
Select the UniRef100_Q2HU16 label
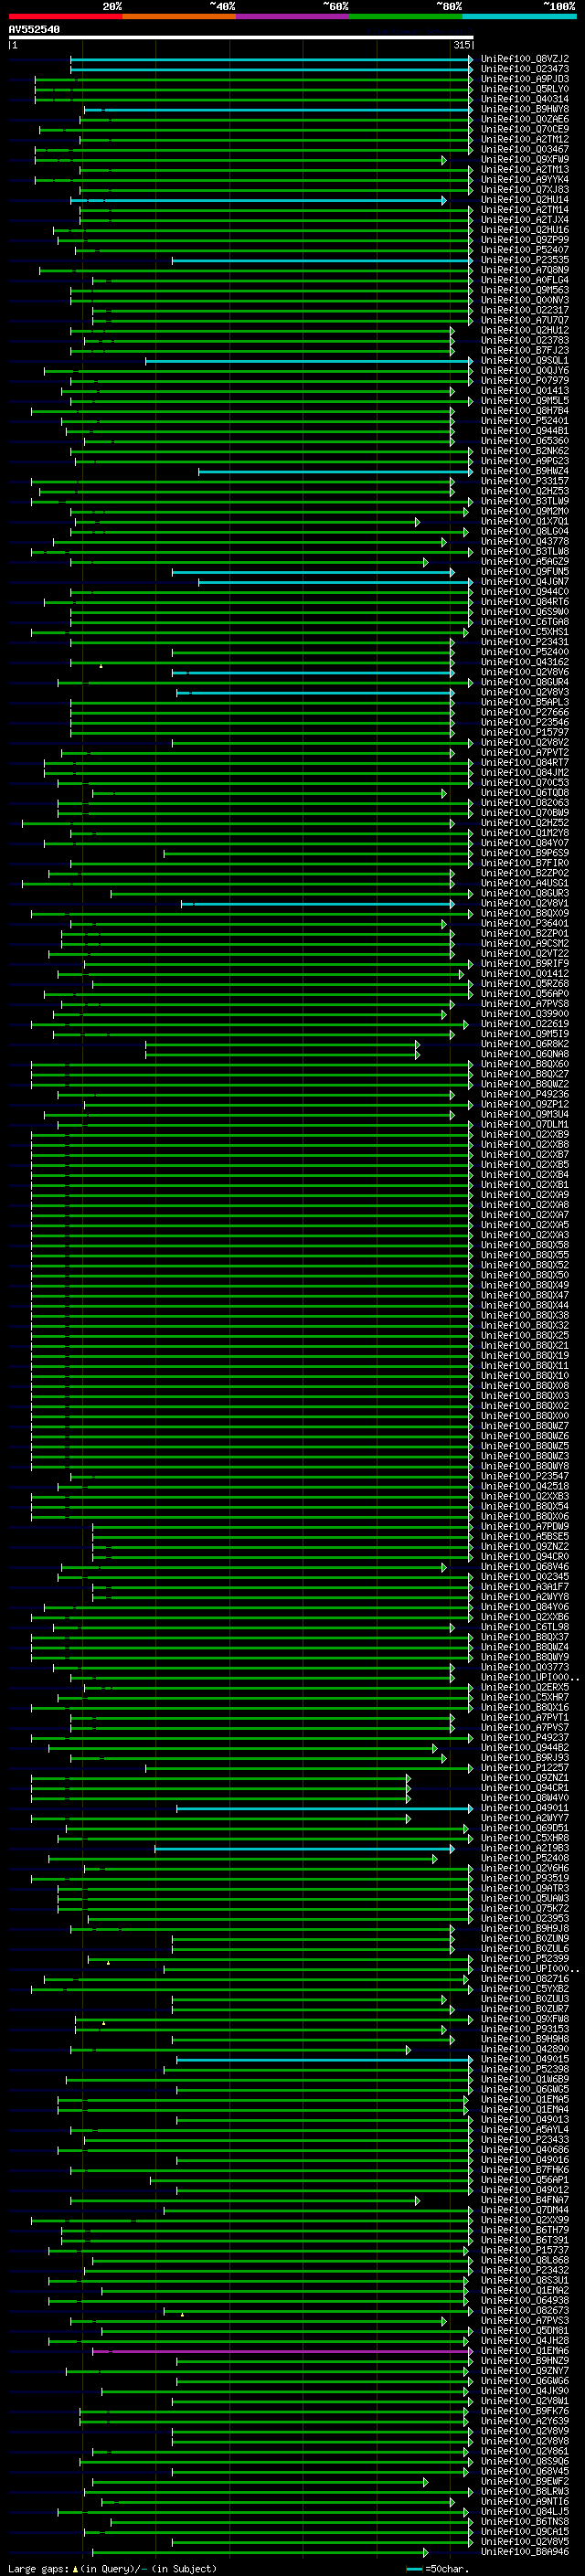[525, 230]
